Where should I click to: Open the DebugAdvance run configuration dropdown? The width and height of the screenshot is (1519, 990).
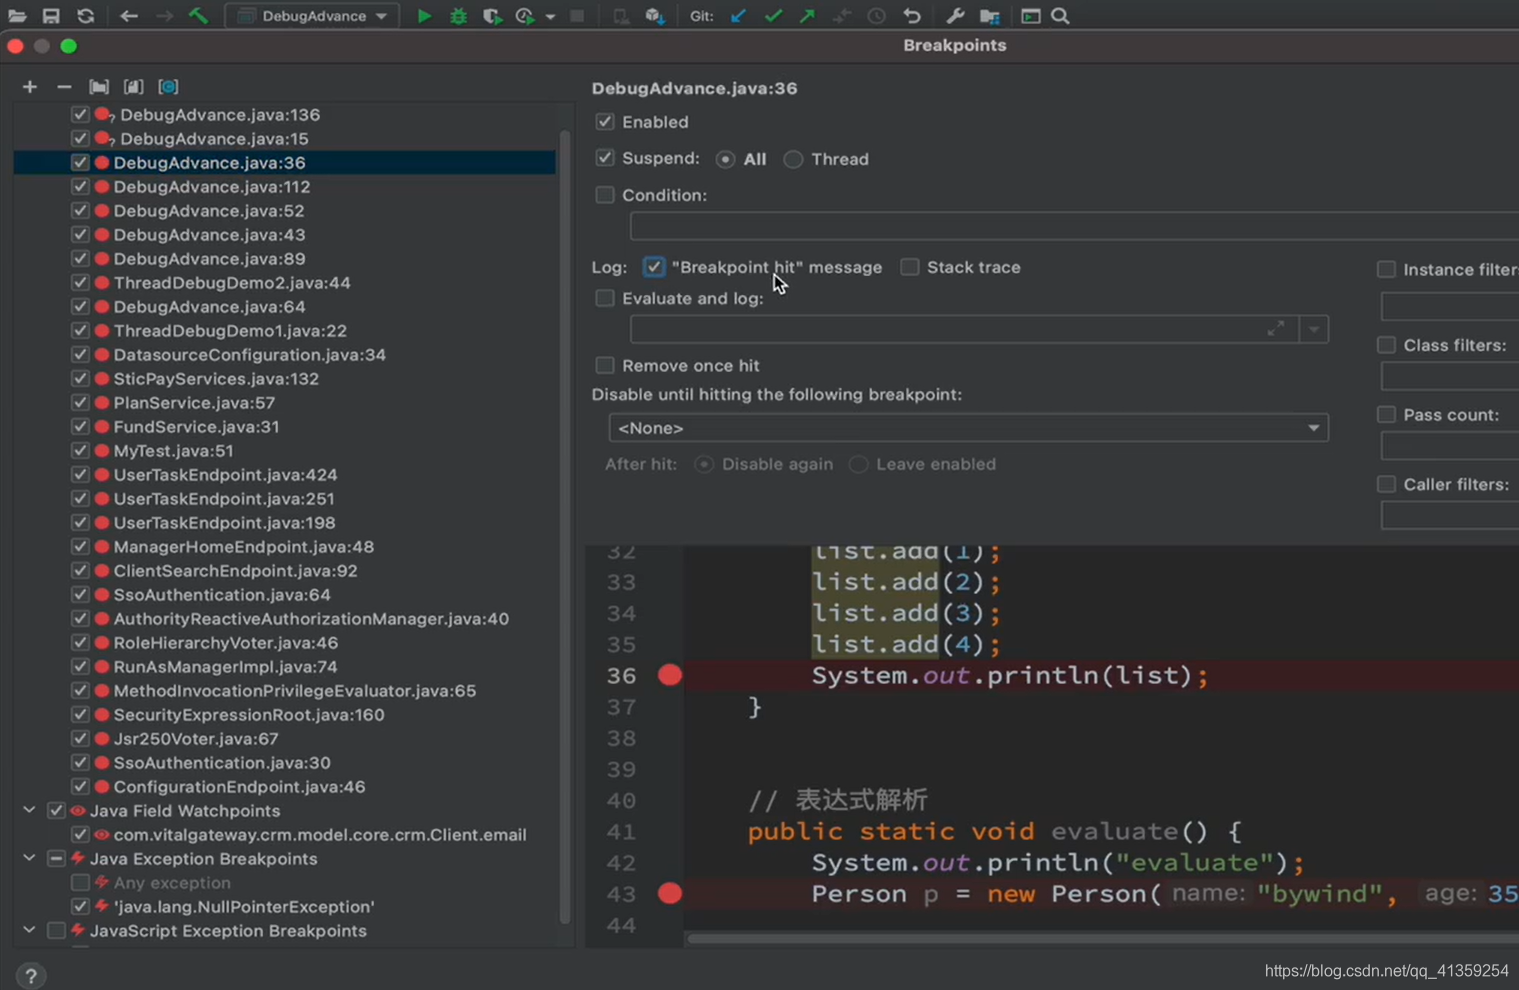click(x=312, y=16)
